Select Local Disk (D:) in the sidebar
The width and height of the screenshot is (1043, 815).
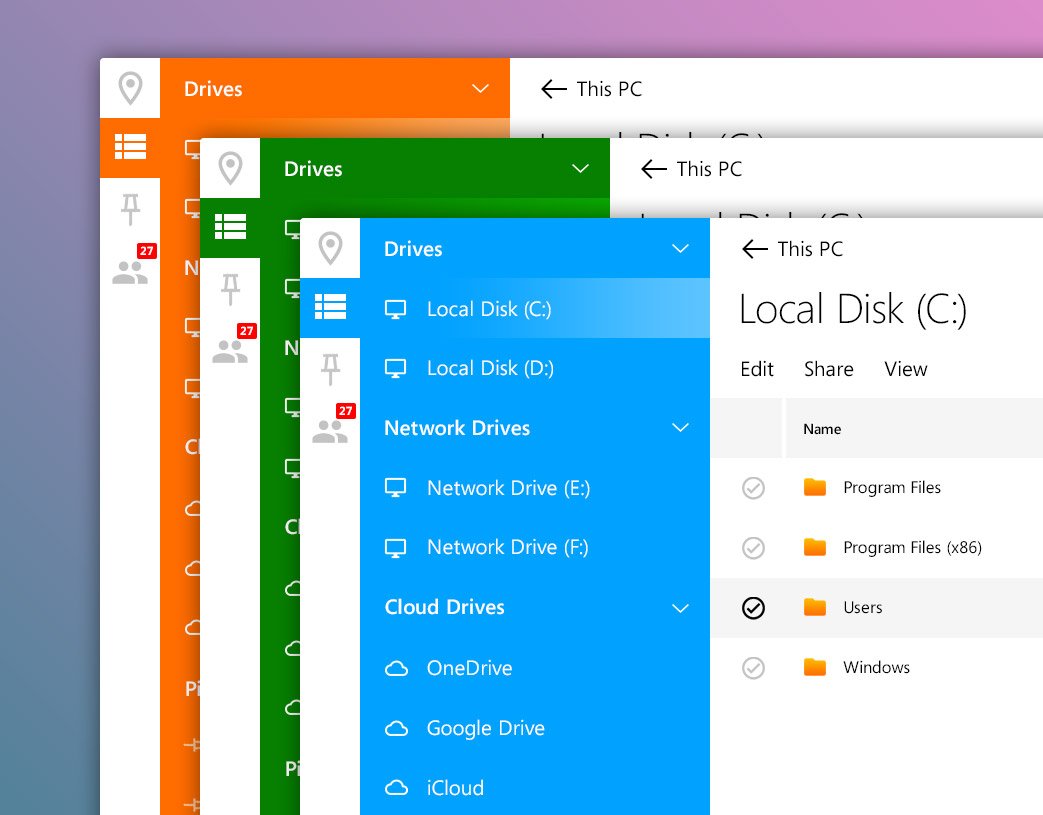point(535,368)
